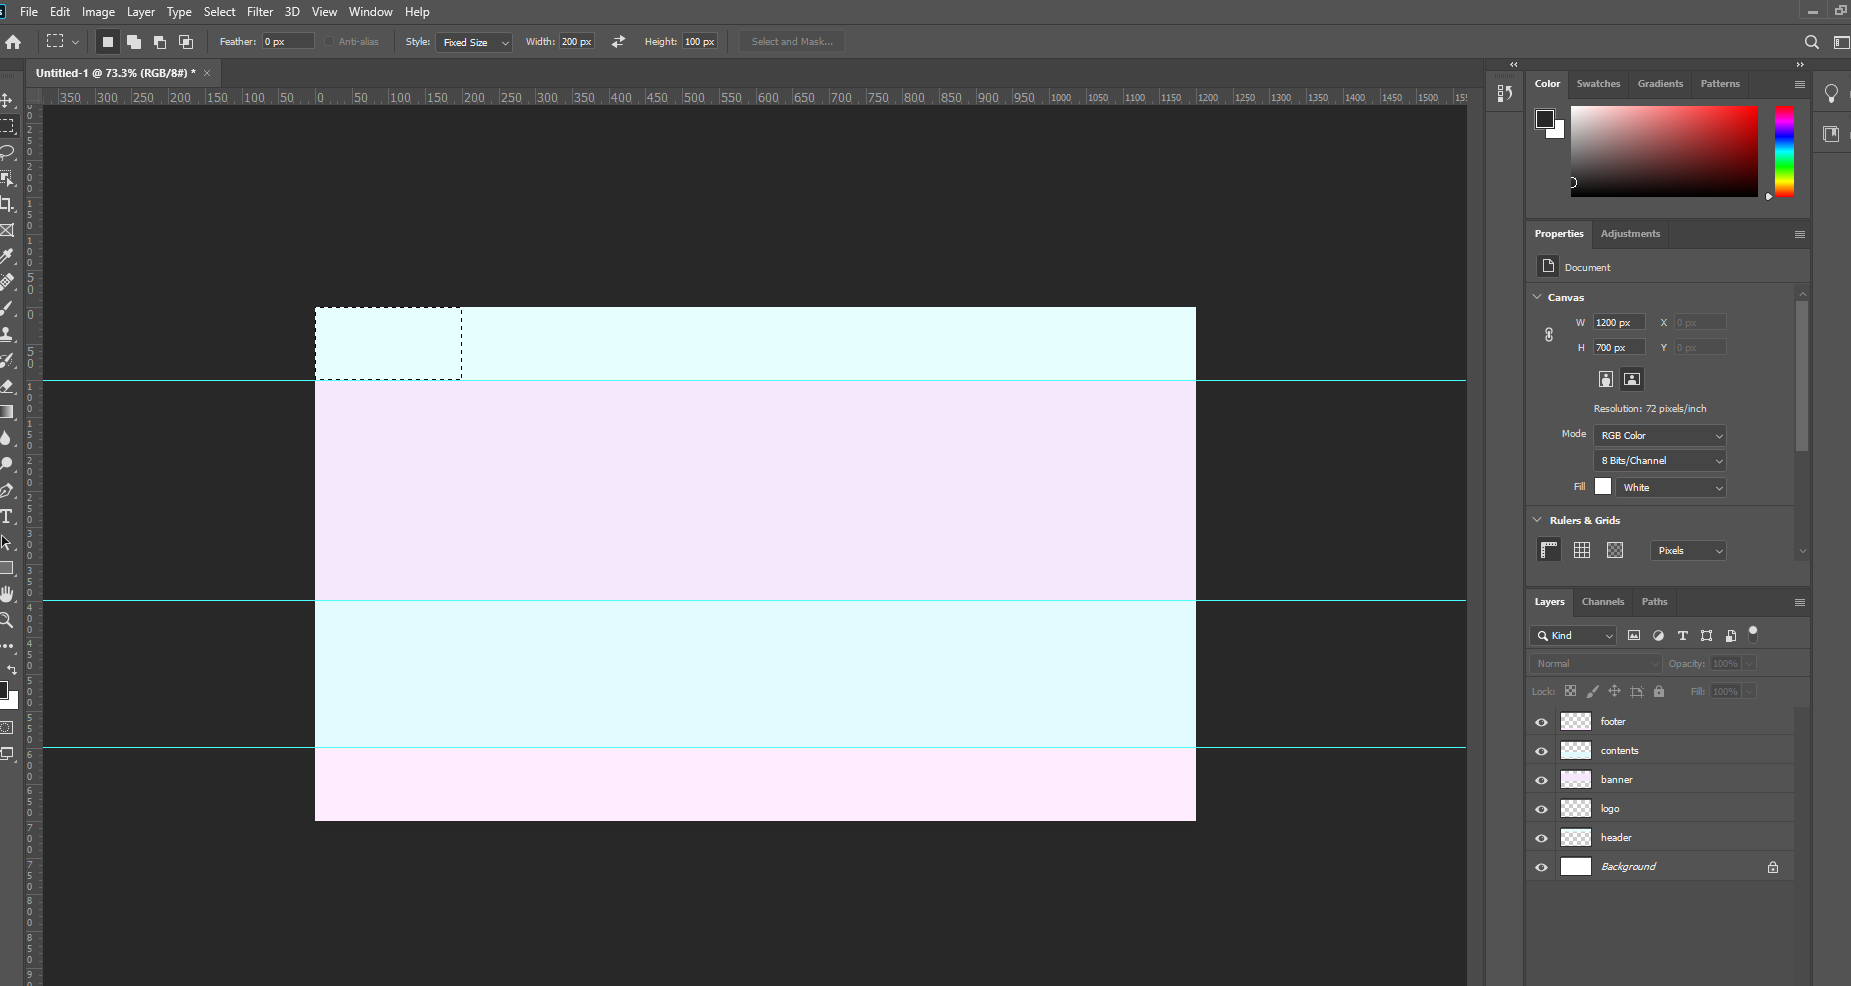This screenshot has width=1851, height=986.
Task: Hide the banner layer
Action: pos(1541,780)
